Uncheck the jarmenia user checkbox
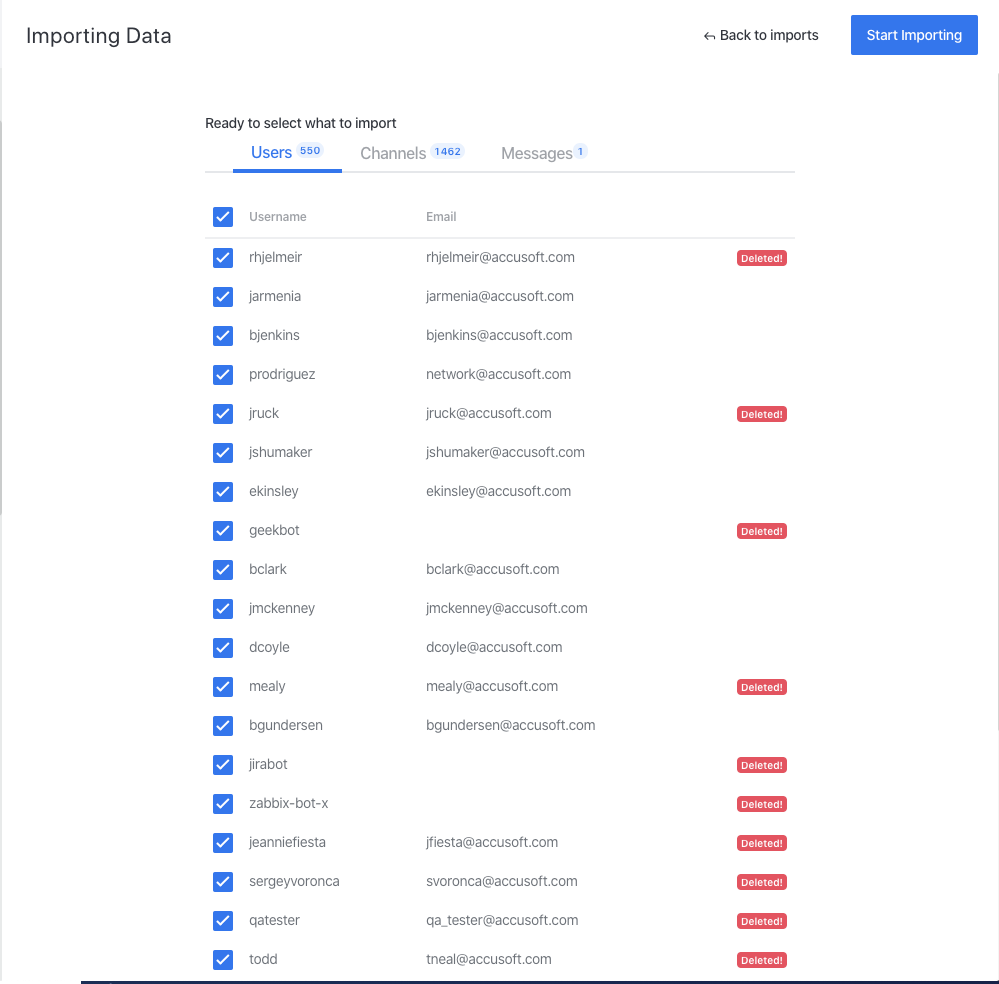 click(x=223, y=297)
